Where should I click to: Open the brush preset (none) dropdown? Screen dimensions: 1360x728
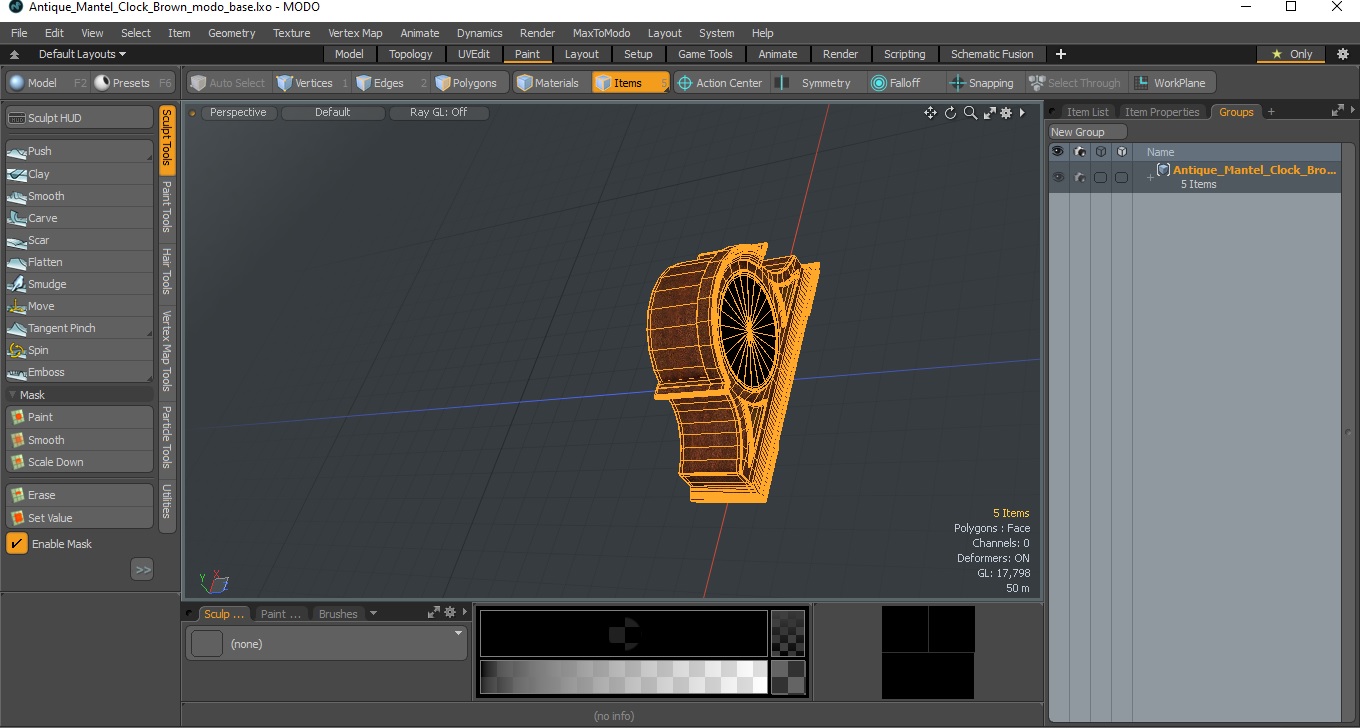(326, 644)
